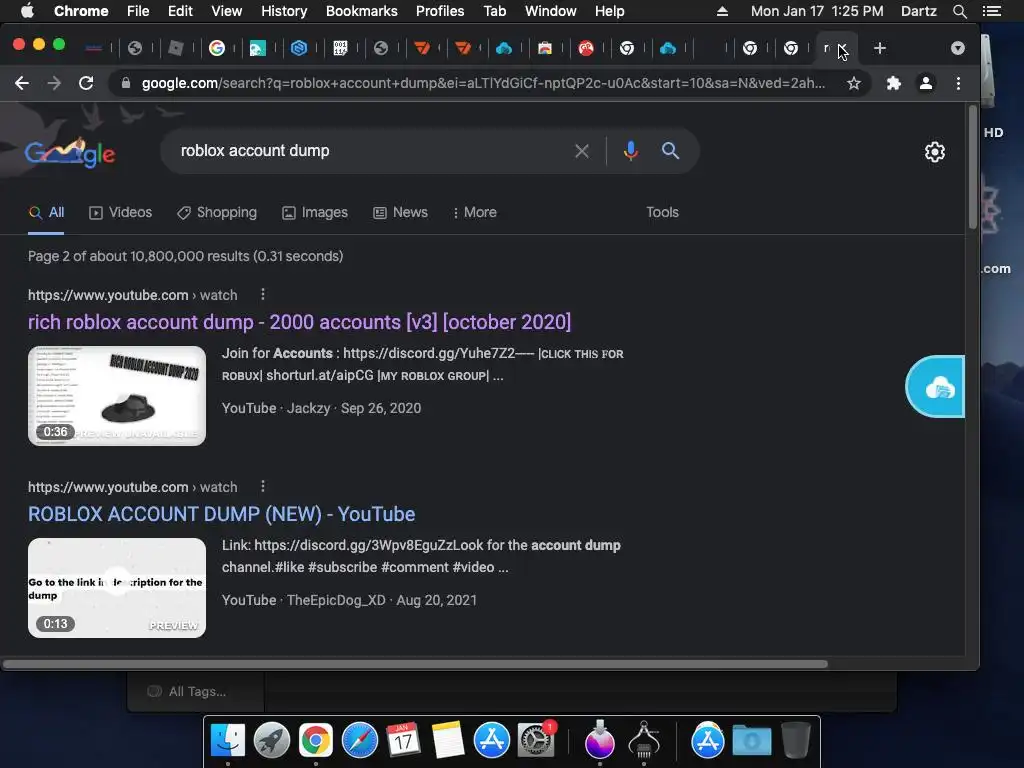Open the Window menu
1024x768 pixels.
[551, 11]
